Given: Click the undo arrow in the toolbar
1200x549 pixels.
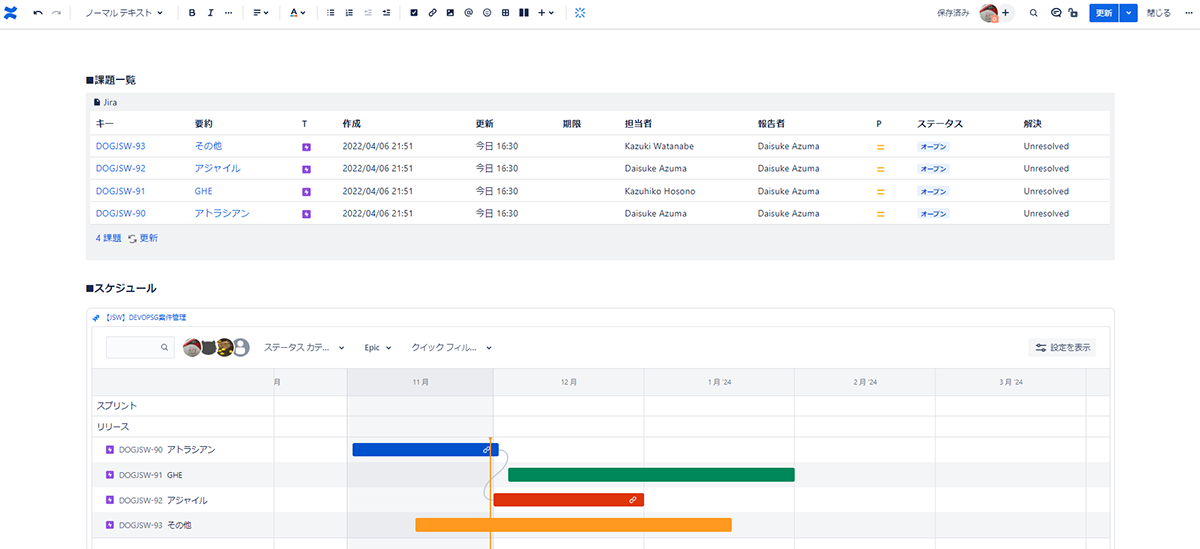Looking at the screenshot, I should [38, 13].
